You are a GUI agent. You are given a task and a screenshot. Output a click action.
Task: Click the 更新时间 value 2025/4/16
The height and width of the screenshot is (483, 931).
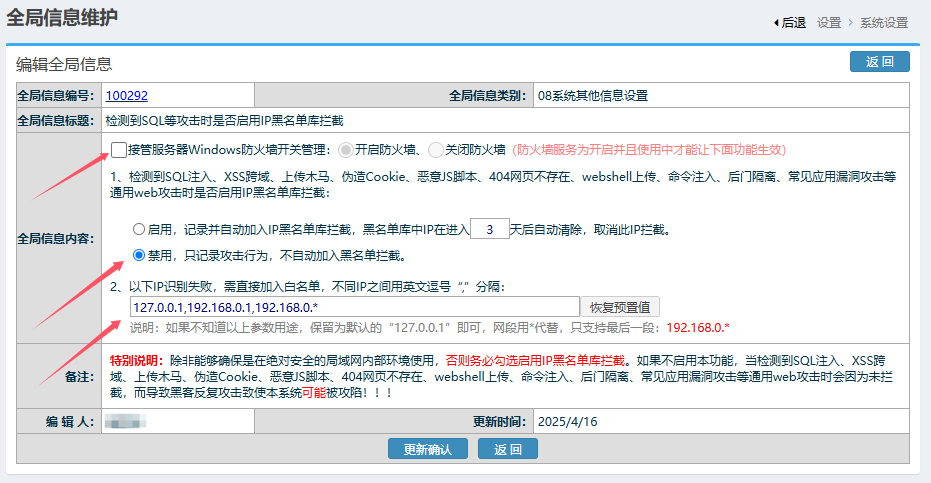[566, 421]
